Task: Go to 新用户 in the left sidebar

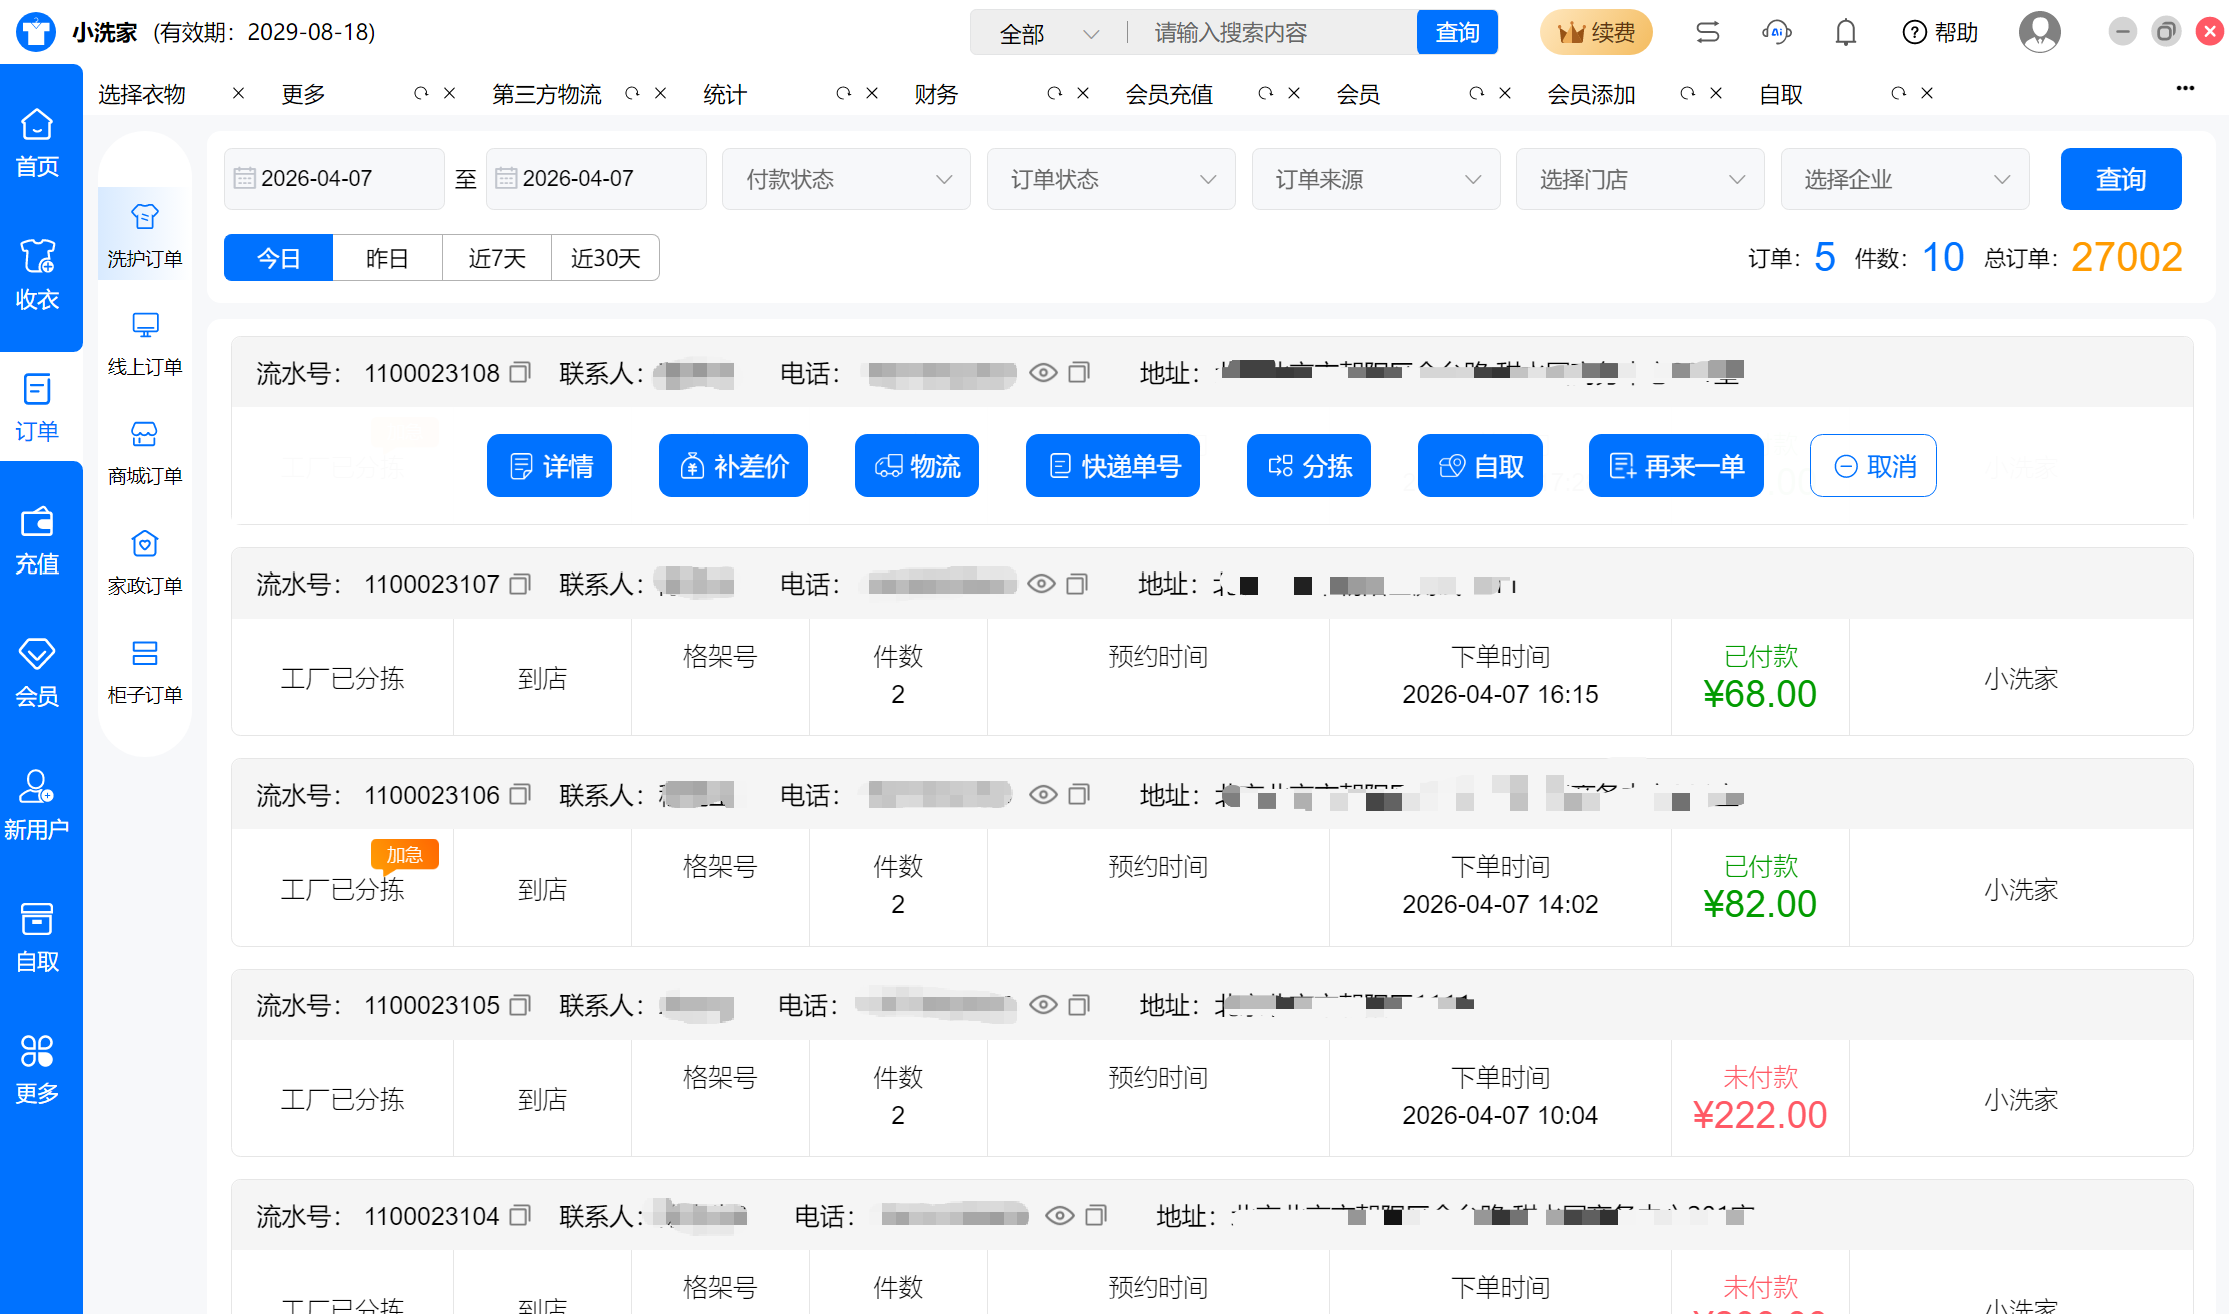Action: pos(38,805)
